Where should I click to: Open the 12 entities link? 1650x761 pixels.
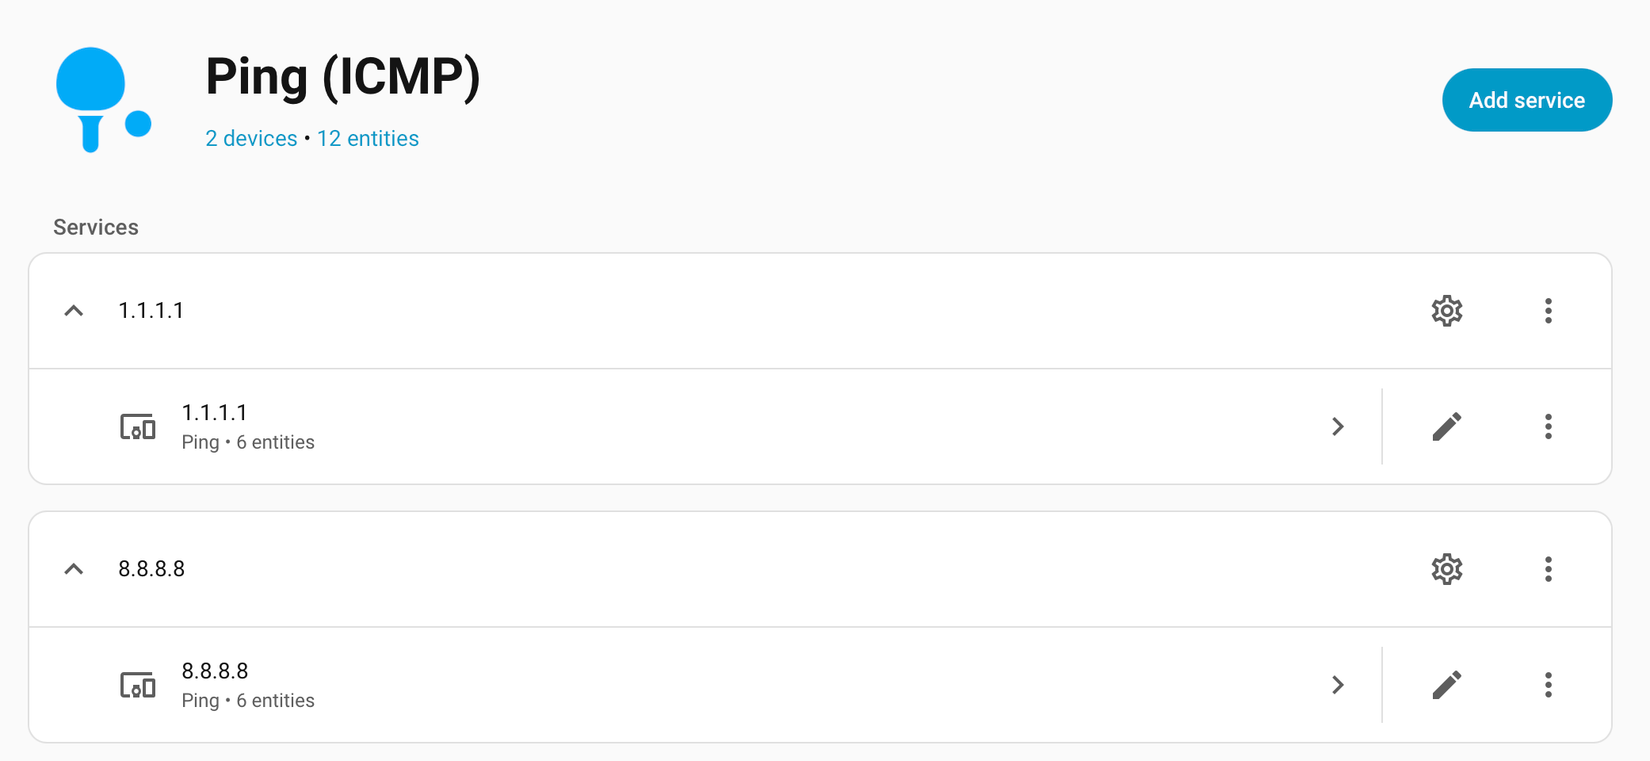(367, 138)
